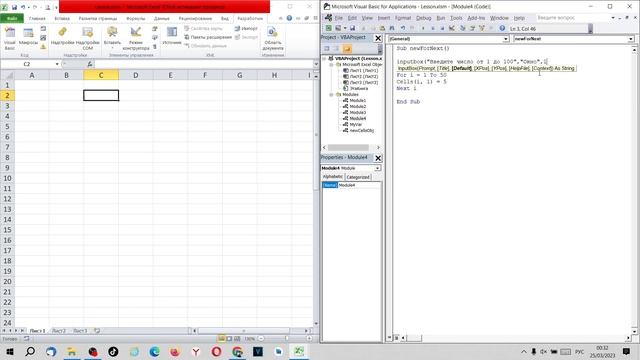Viewport: 640px width, 360px height.
Task: Click zoom in plus button in Excel status bar
Action: tap(309, 338)
